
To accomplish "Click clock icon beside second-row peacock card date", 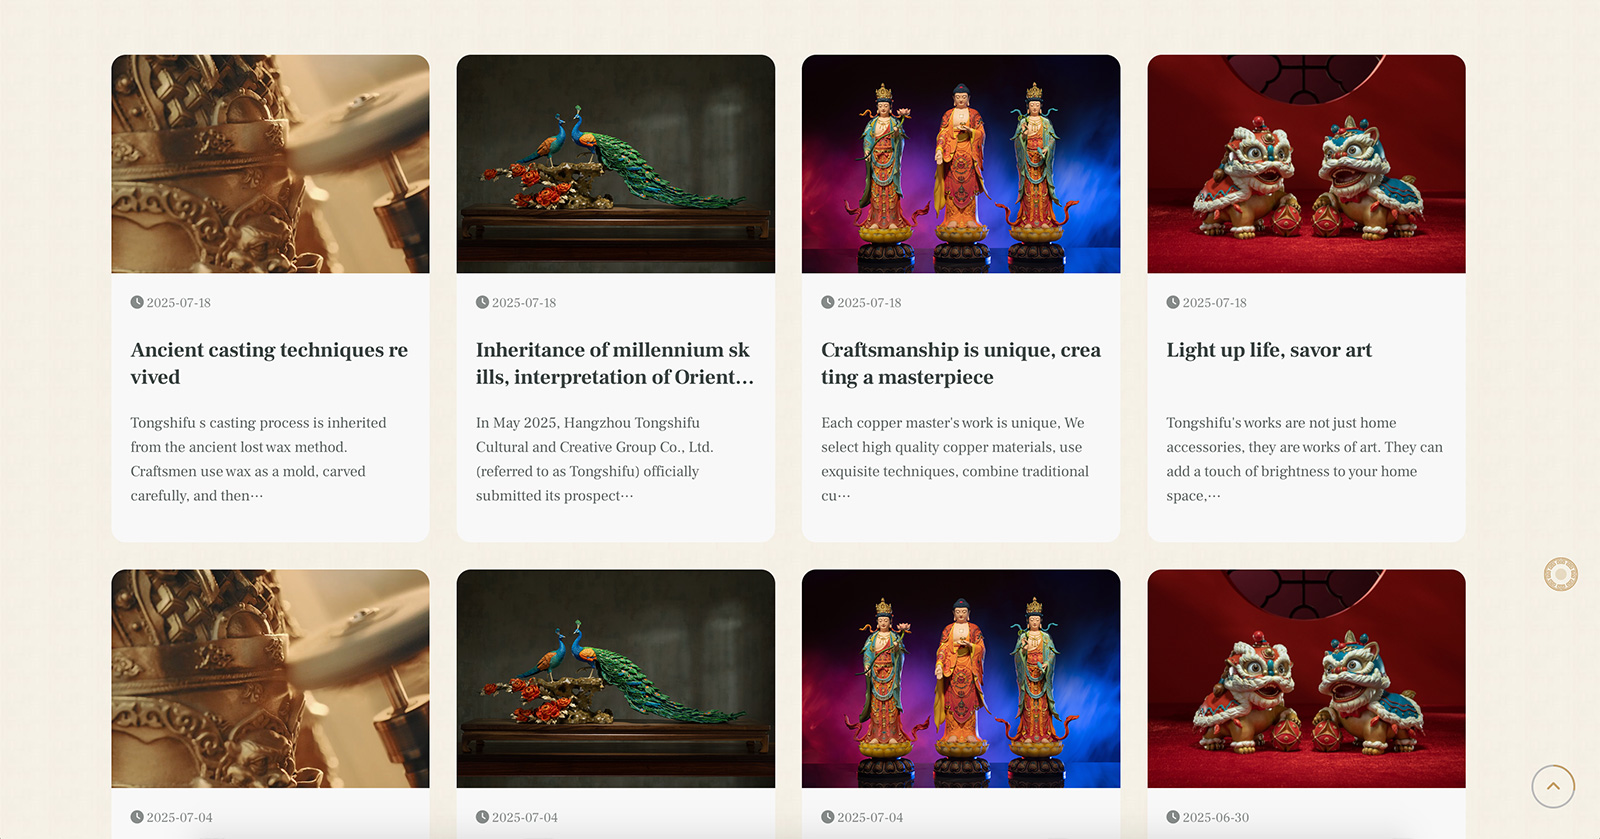I will 482,817.
